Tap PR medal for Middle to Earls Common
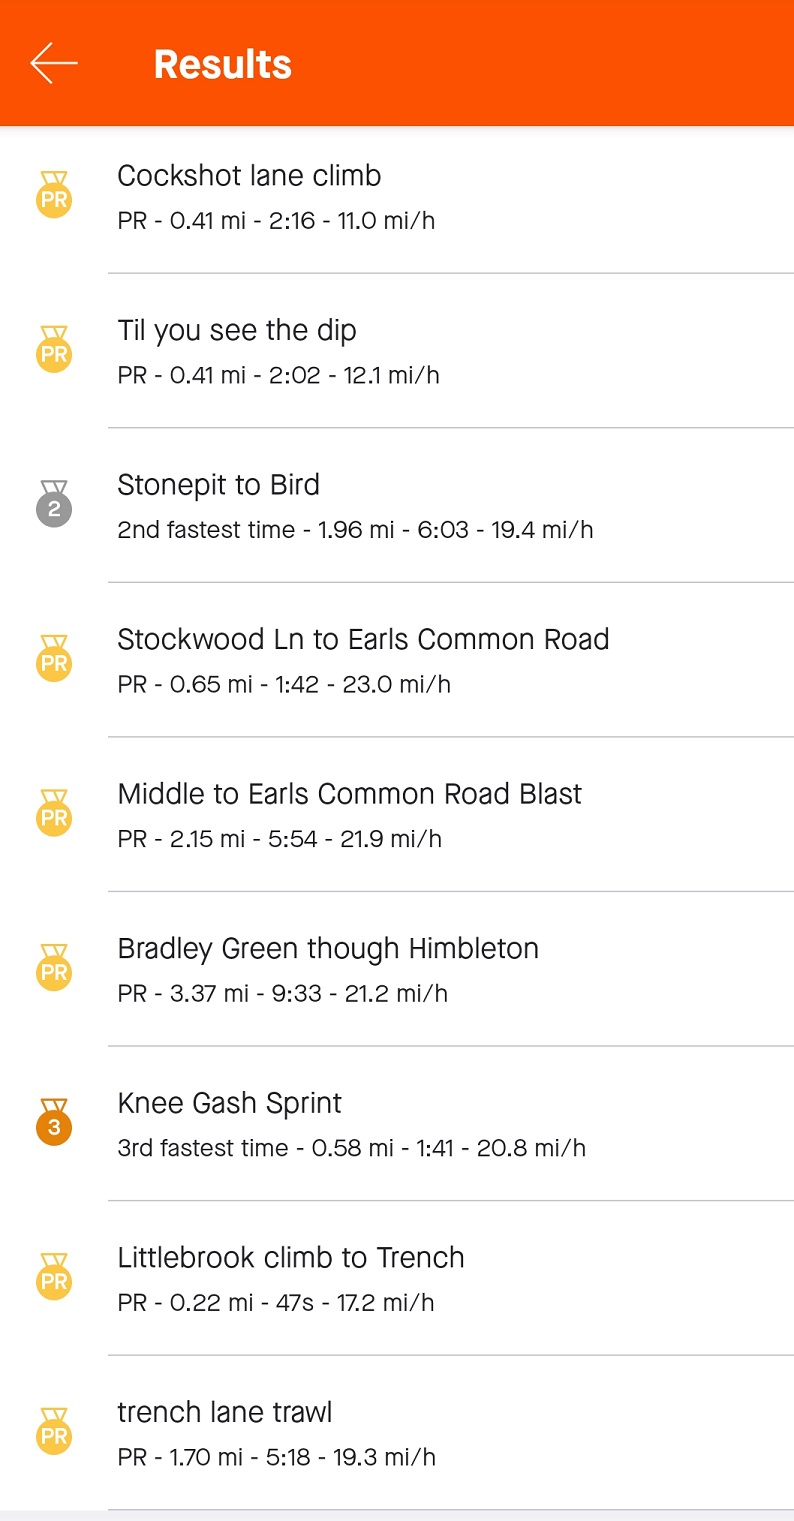Screen dimensions: 794x1521 tap(54, 814)
